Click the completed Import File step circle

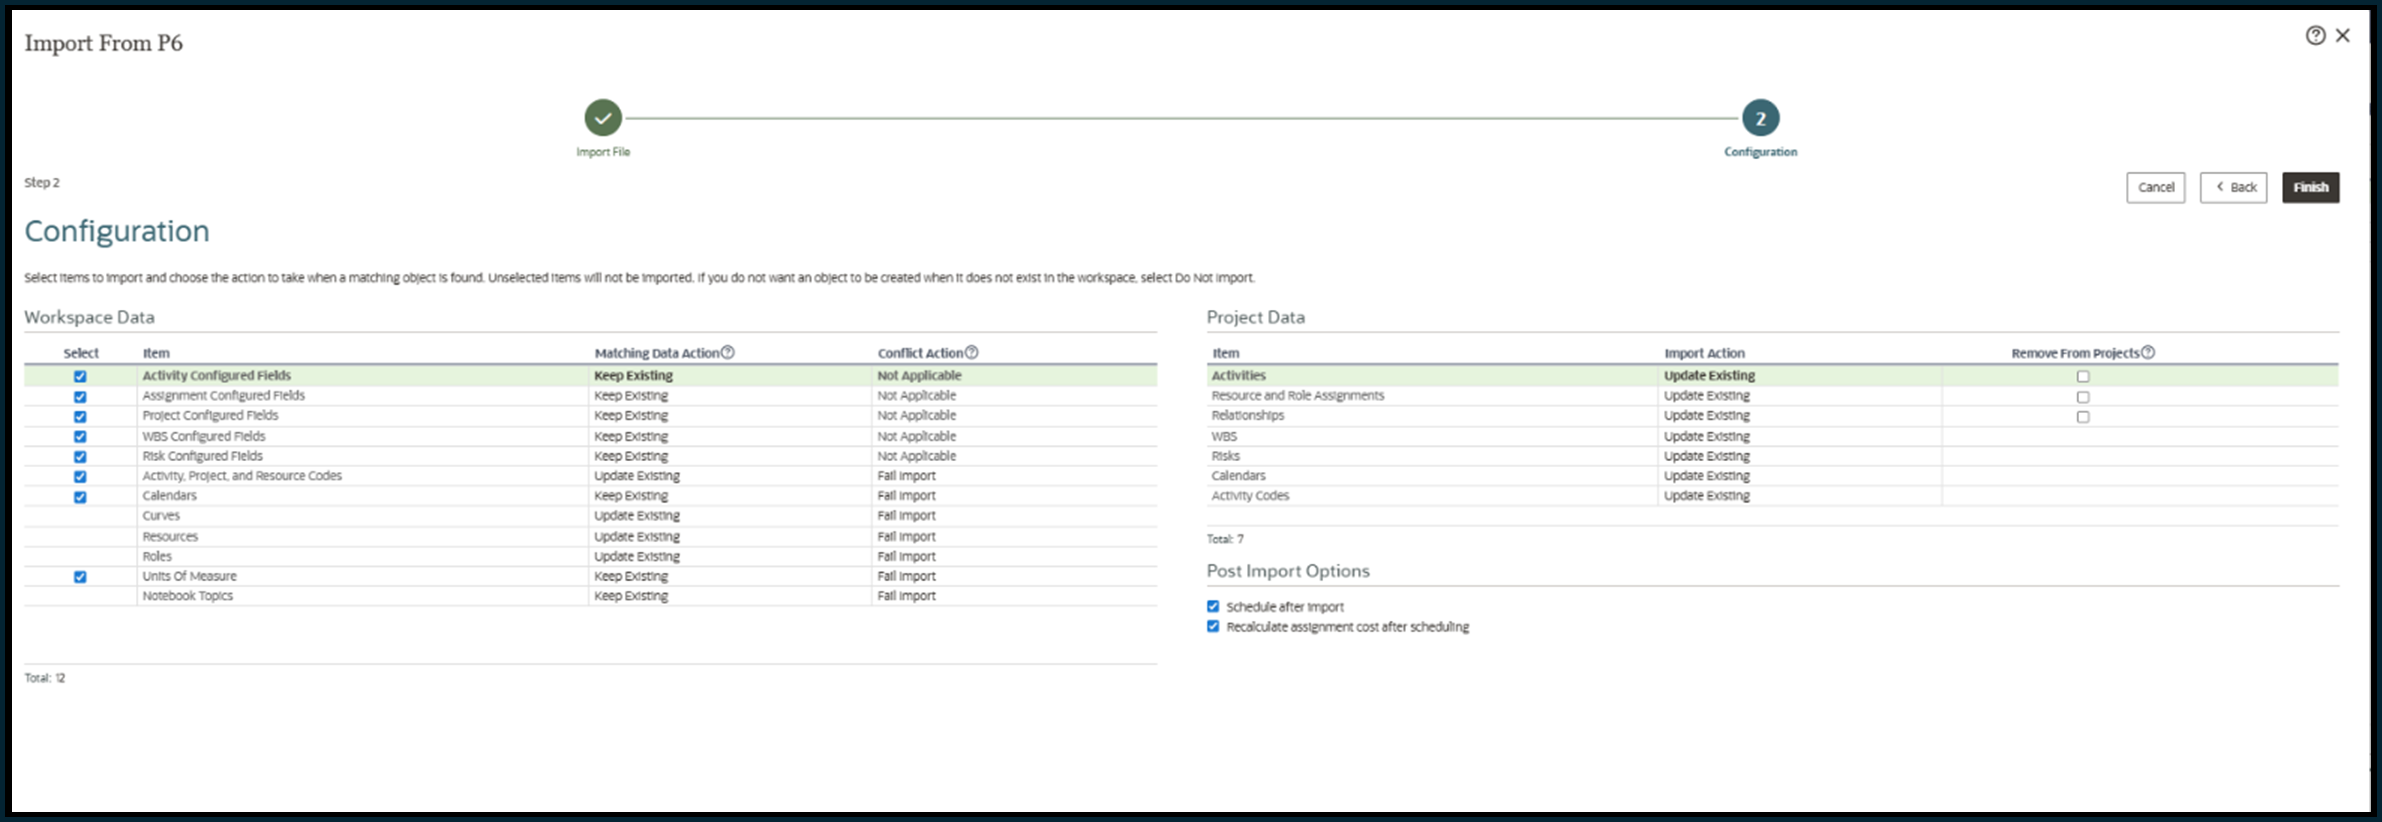tap(603, 118)
